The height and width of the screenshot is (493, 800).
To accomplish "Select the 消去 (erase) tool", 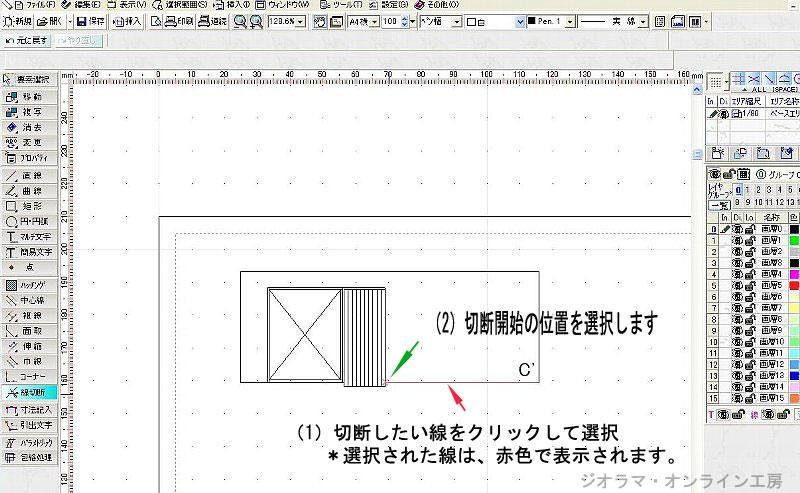I will 30,127.
